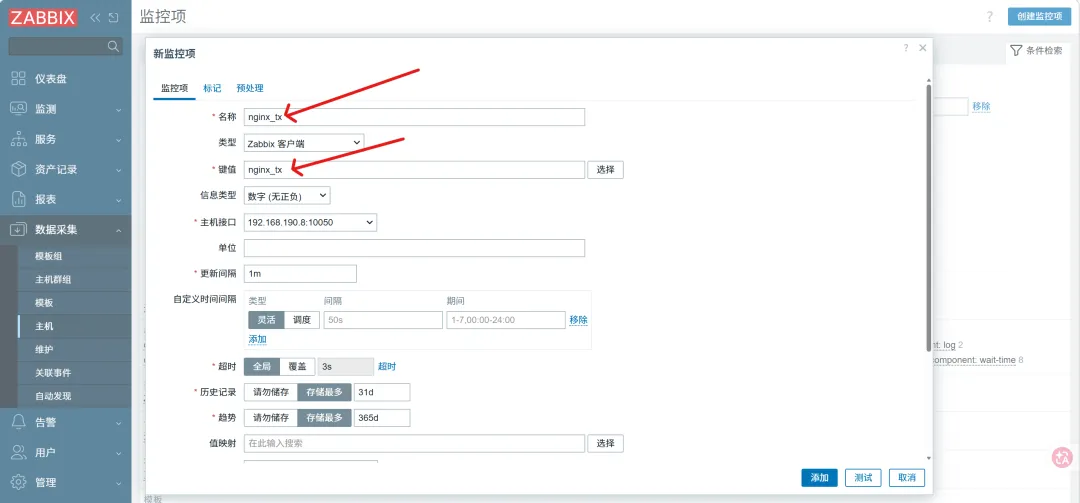Switch to the 预处理 tab
The width and height of the screenshot is (1080, 503).
coord(249,88)
